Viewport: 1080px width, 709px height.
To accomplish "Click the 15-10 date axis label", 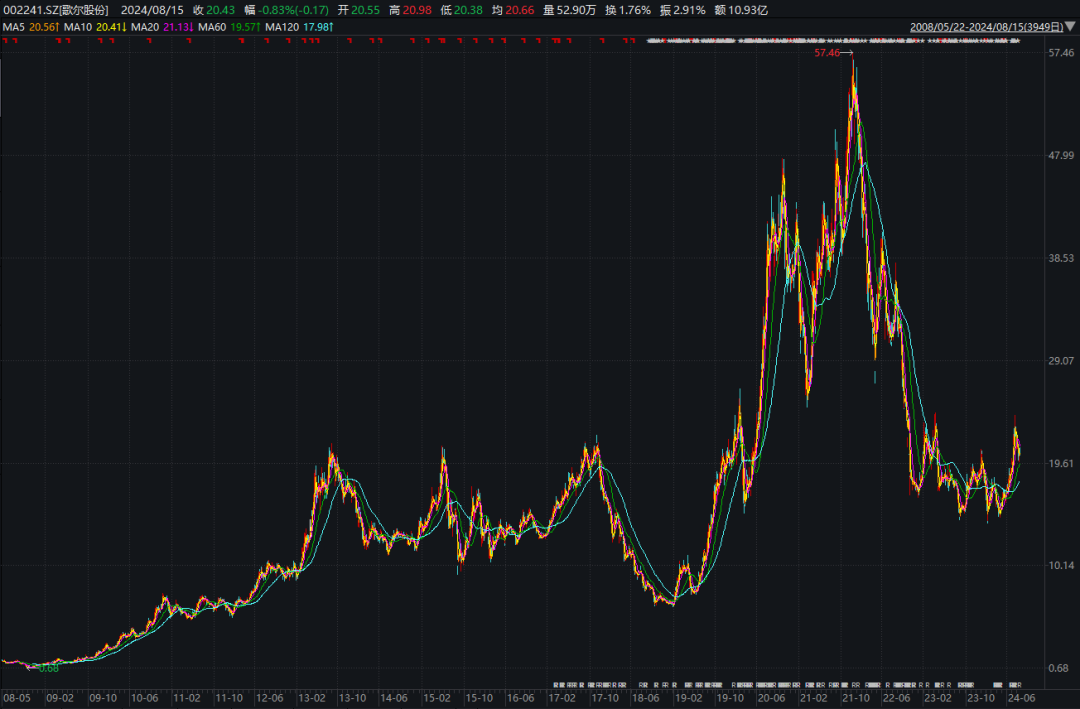I will click(479, 698).
